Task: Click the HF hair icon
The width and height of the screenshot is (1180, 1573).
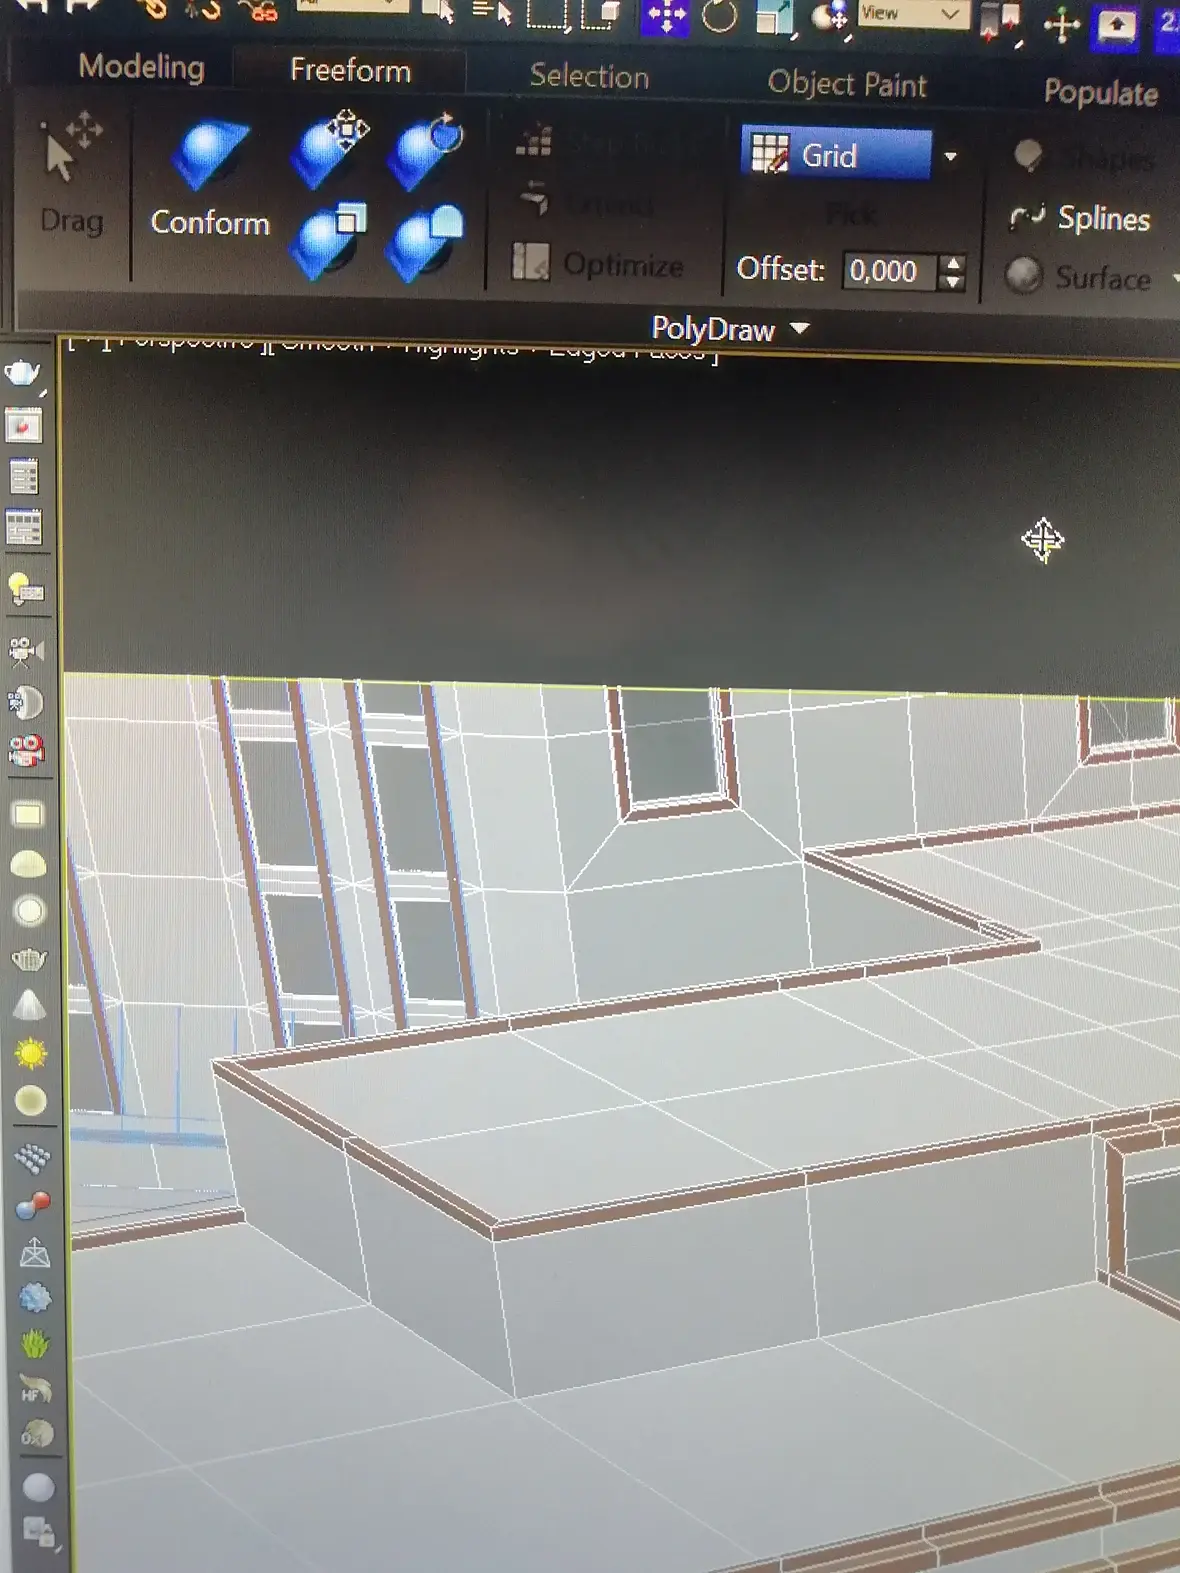Action: coord(36,1390)
